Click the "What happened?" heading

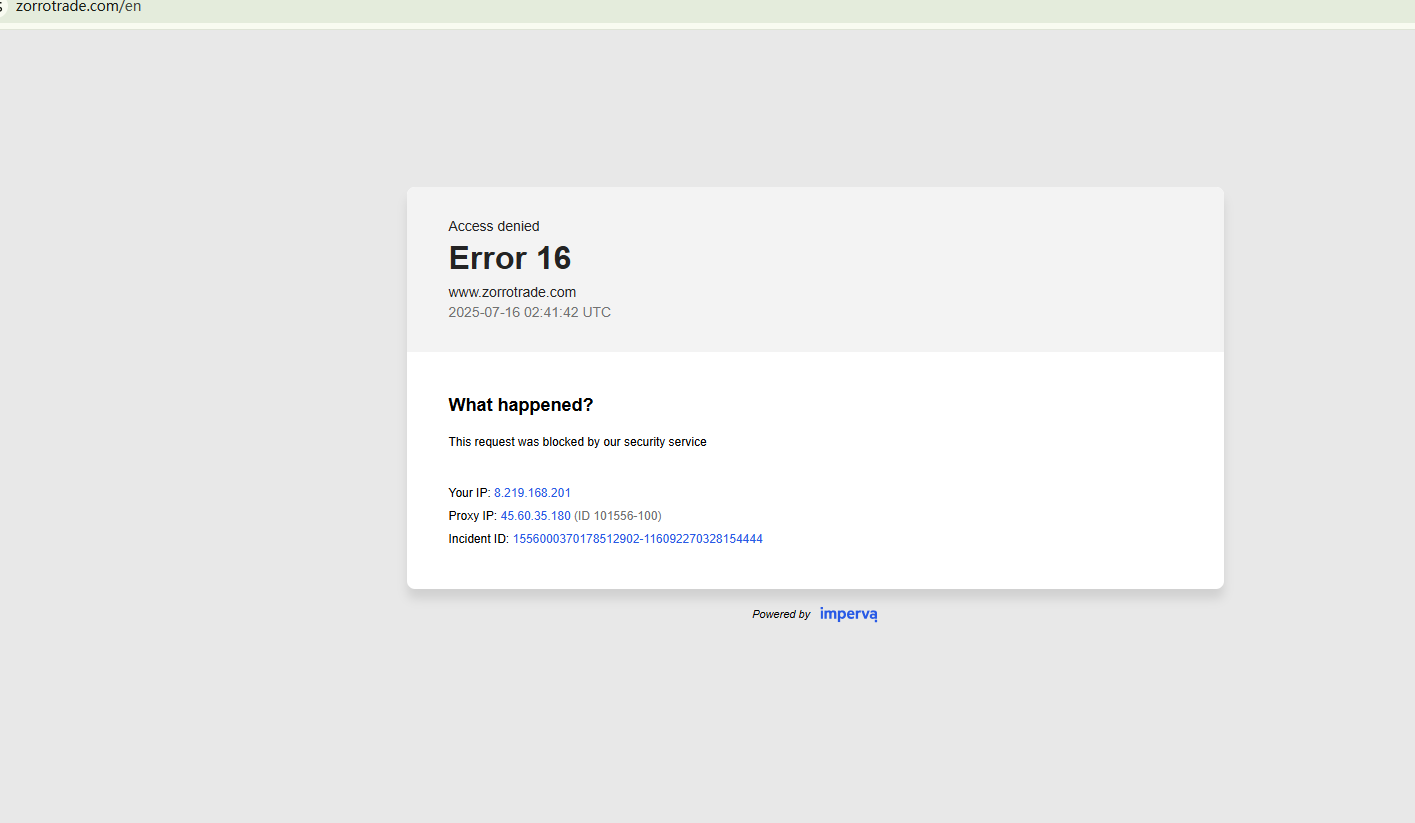(x=520, y=405)
